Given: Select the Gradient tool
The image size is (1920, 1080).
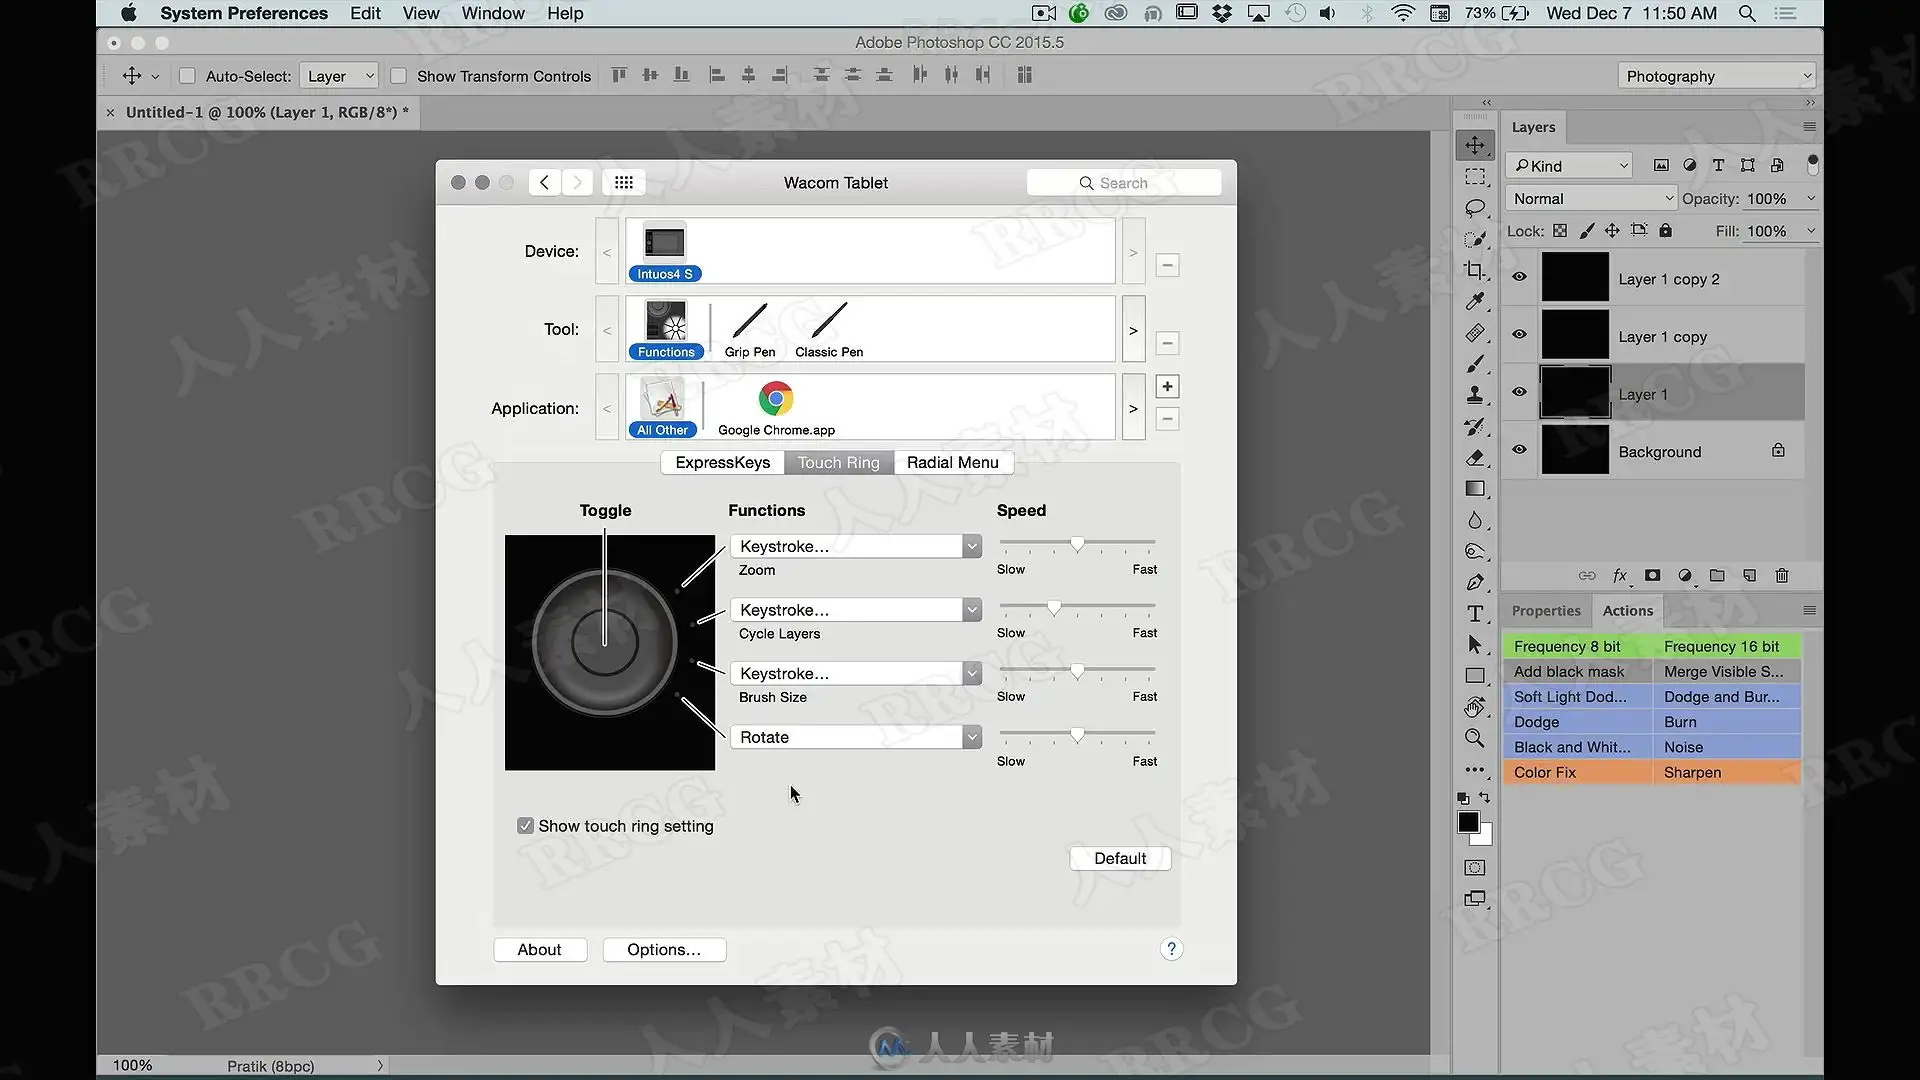Looking at the screenshot, I should [1475, 489].
